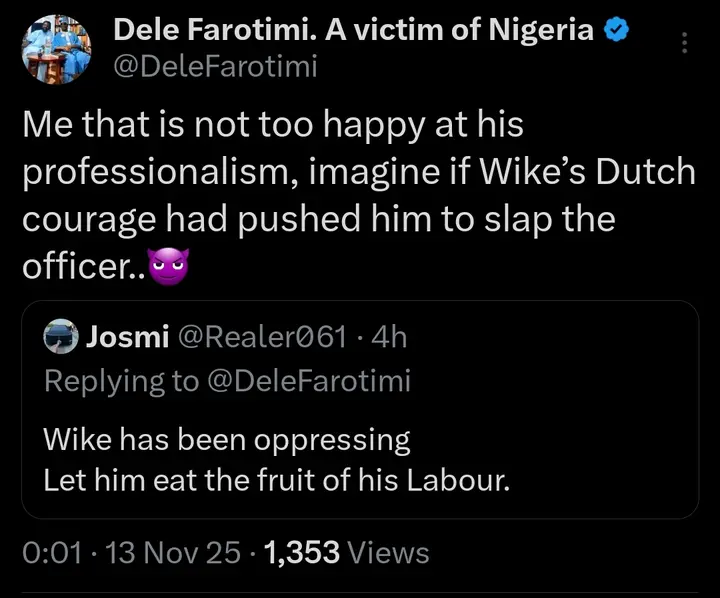Open the tweet's three-dot more options menu
This screenshot has width=720, height=598.
(684, 43)
